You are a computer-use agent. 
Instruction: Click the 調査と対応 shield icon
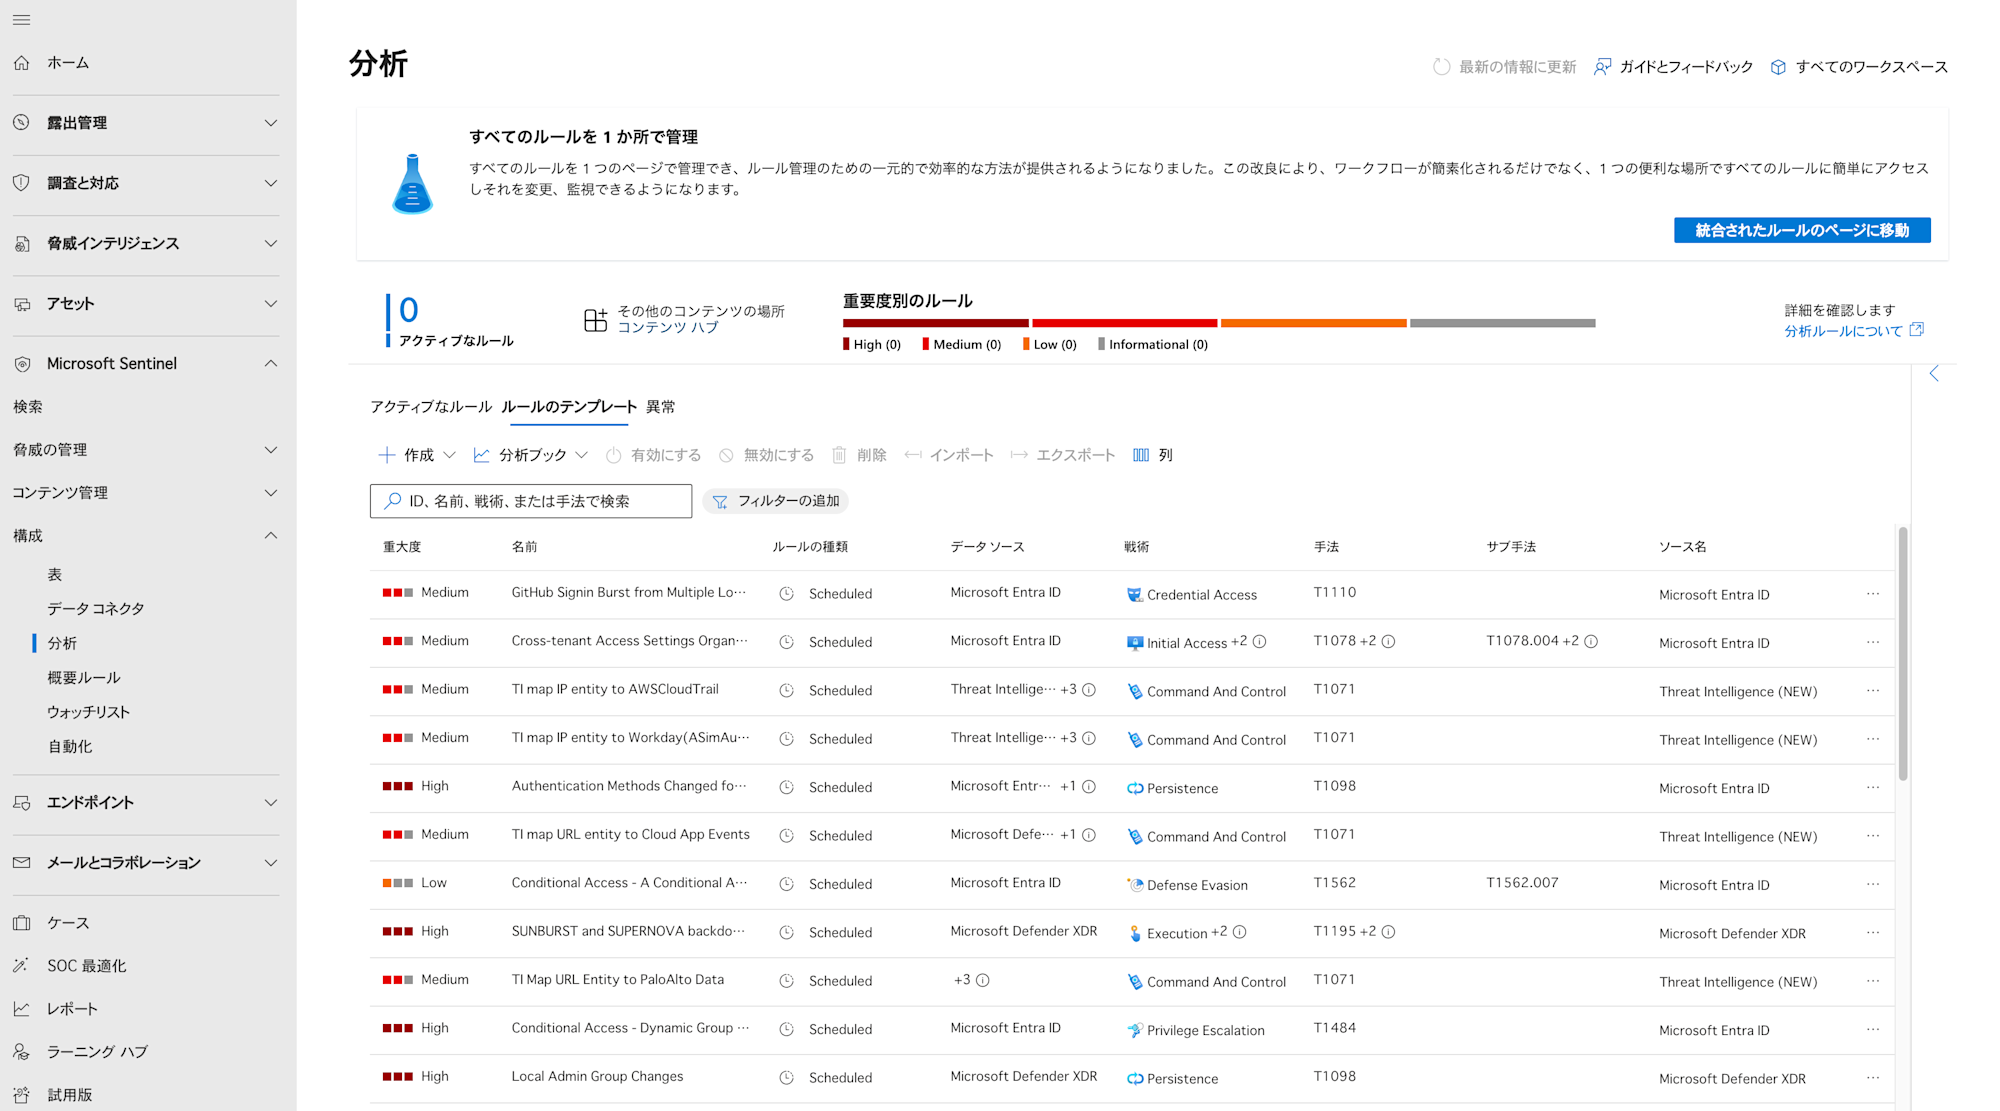[x=22, y=183]
